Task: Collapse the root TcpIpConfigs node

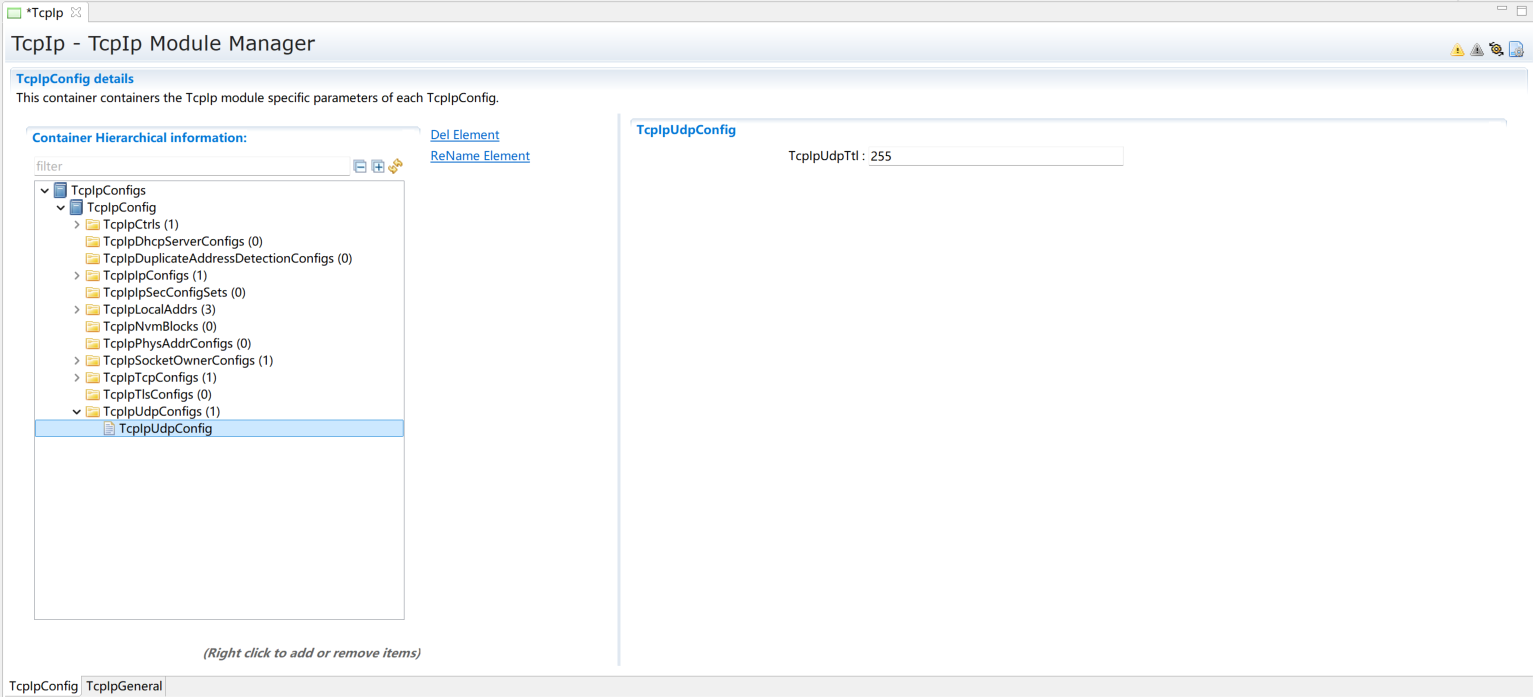Action: (x=45, y=191)
